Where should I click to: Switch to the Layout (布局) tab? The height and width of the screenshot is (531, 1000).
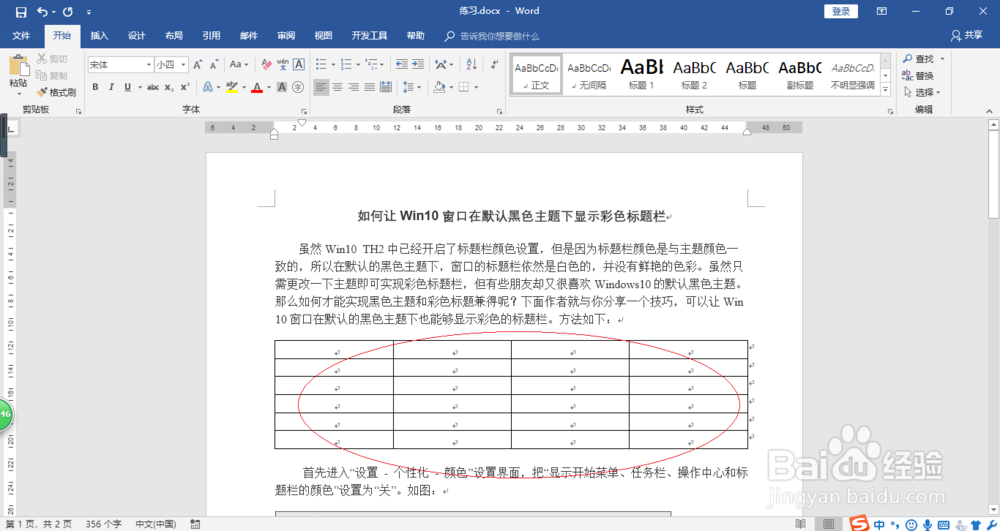[173, 36]
